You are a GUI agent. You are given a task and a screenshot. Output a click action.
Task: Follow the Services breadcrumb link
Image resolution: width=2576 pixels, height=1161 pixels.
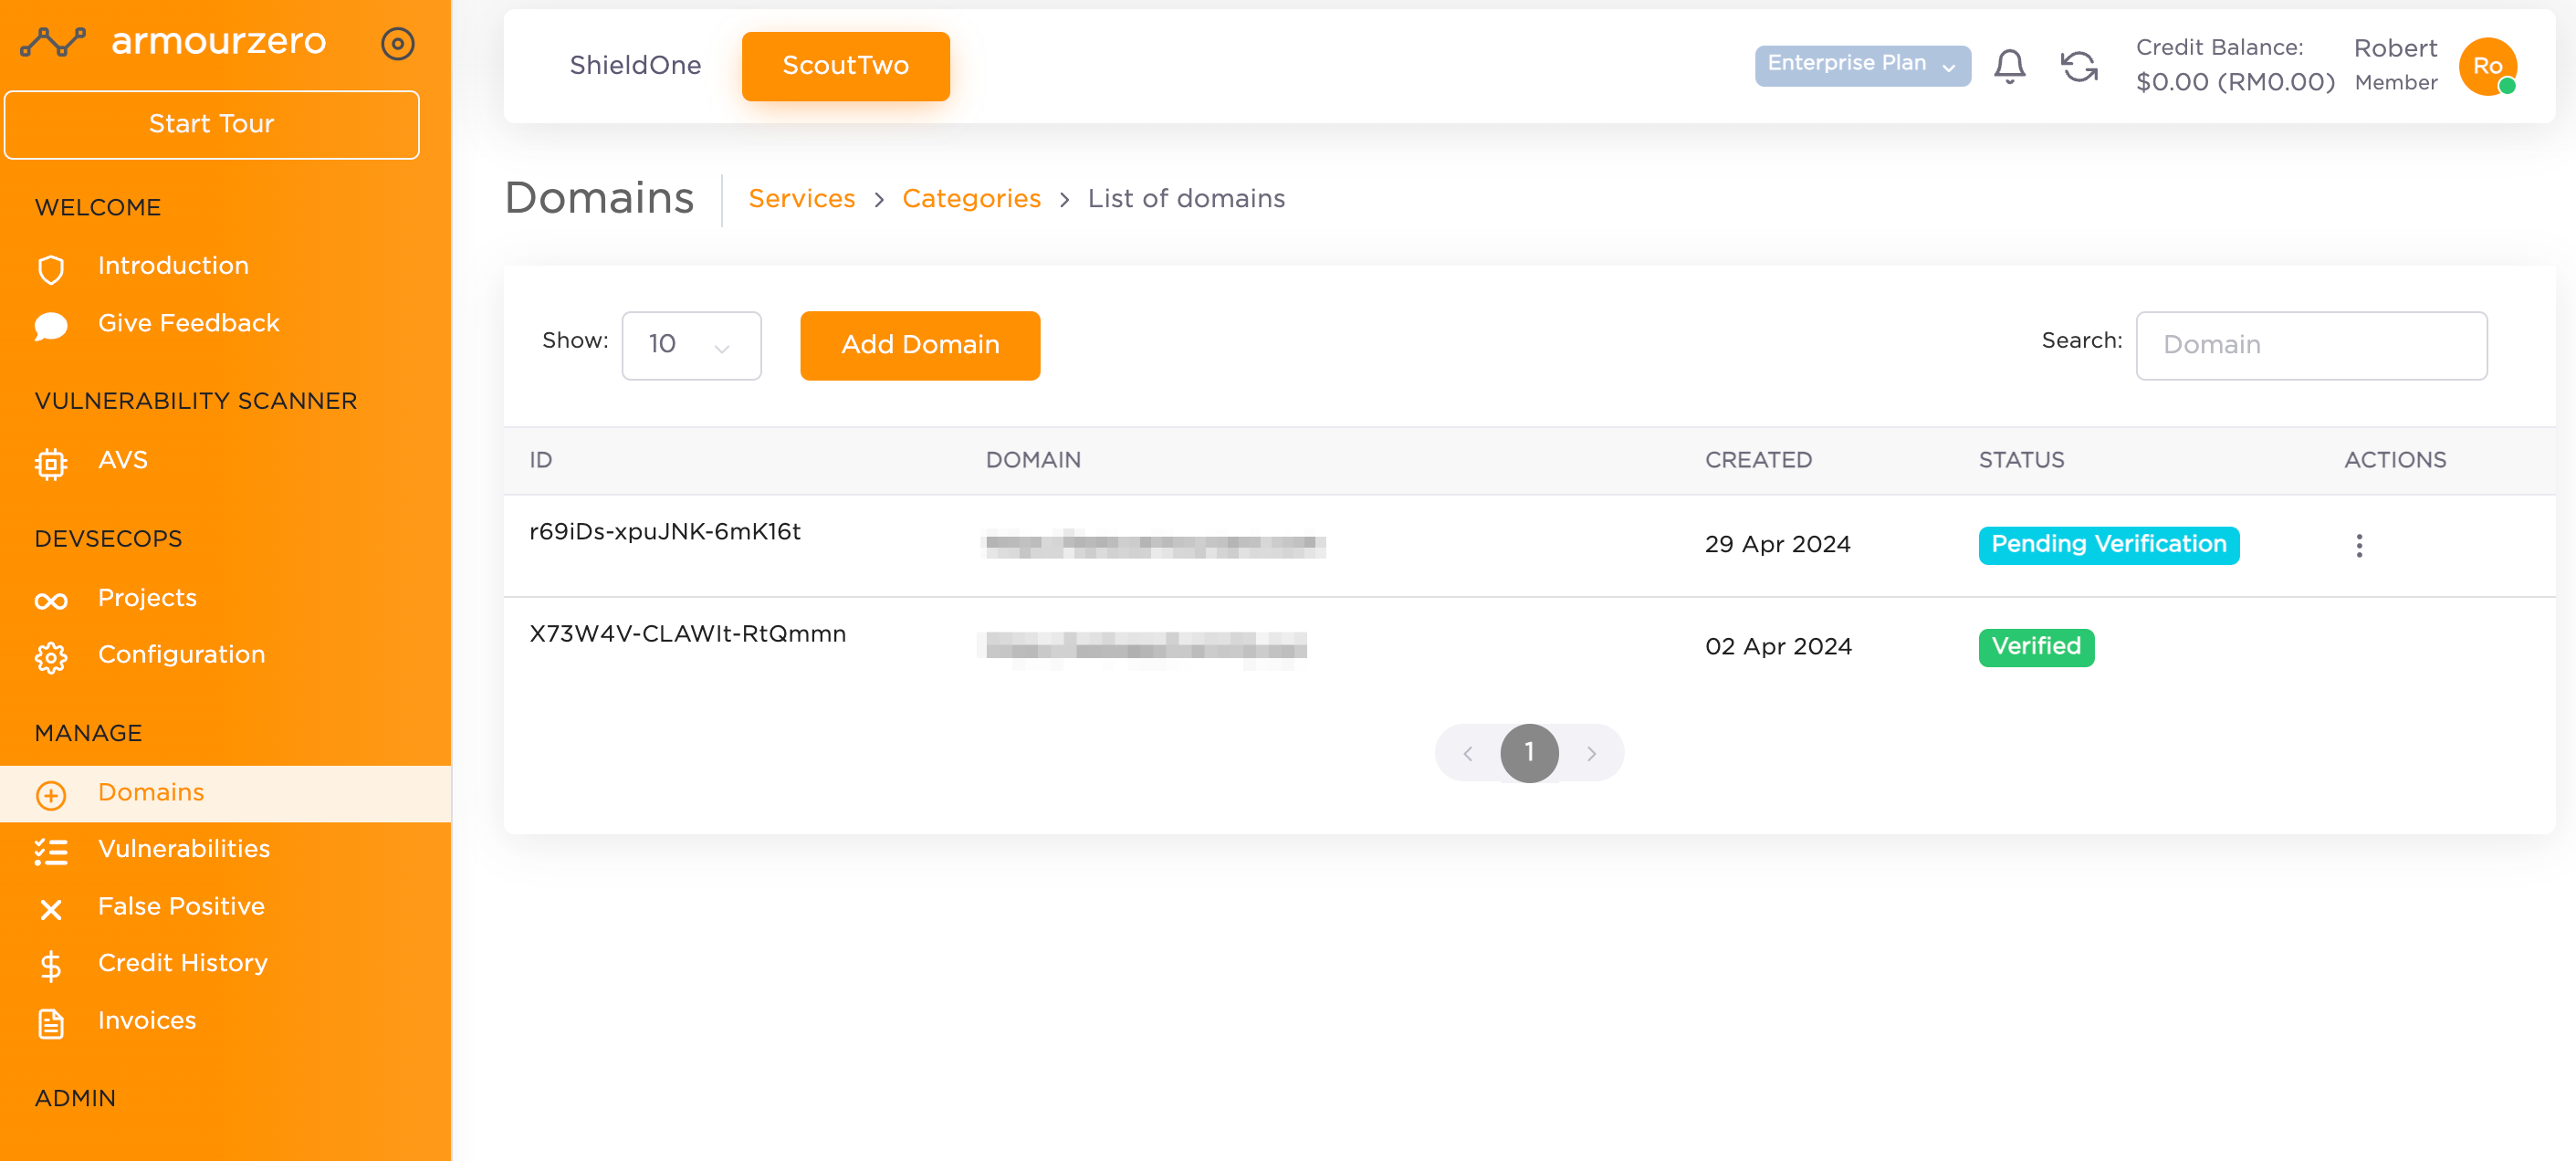[801, 199]
